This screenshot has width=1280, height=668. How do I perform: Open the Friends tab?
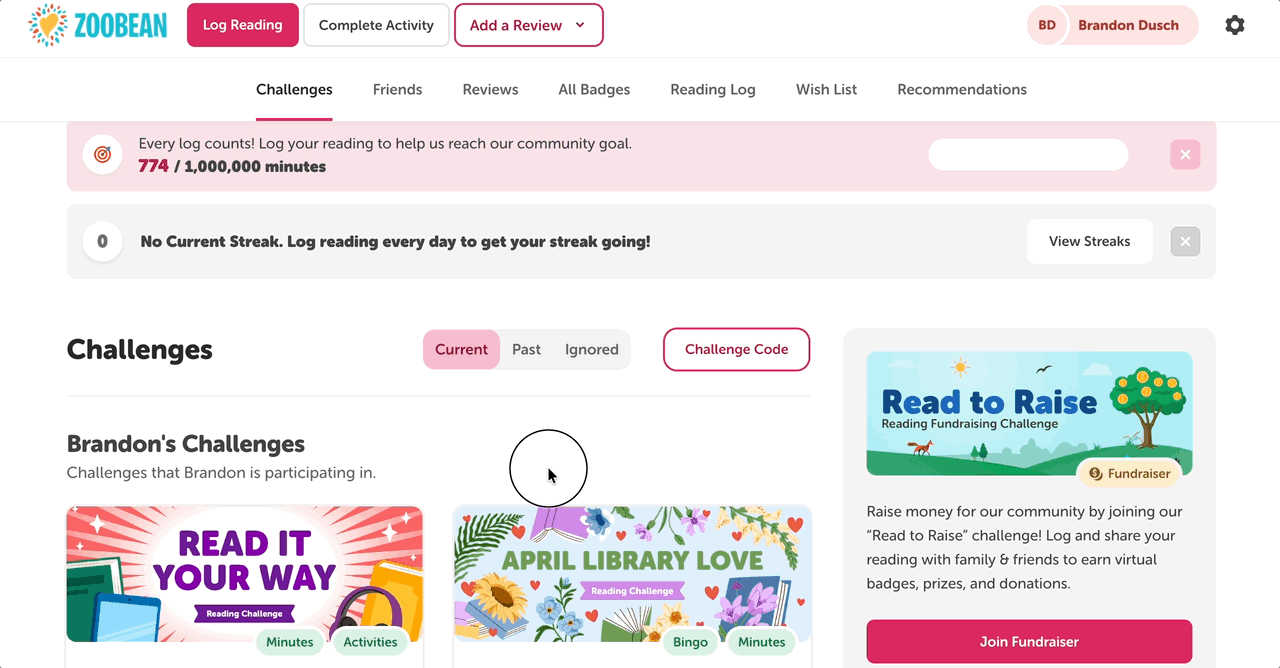[397, 90]
